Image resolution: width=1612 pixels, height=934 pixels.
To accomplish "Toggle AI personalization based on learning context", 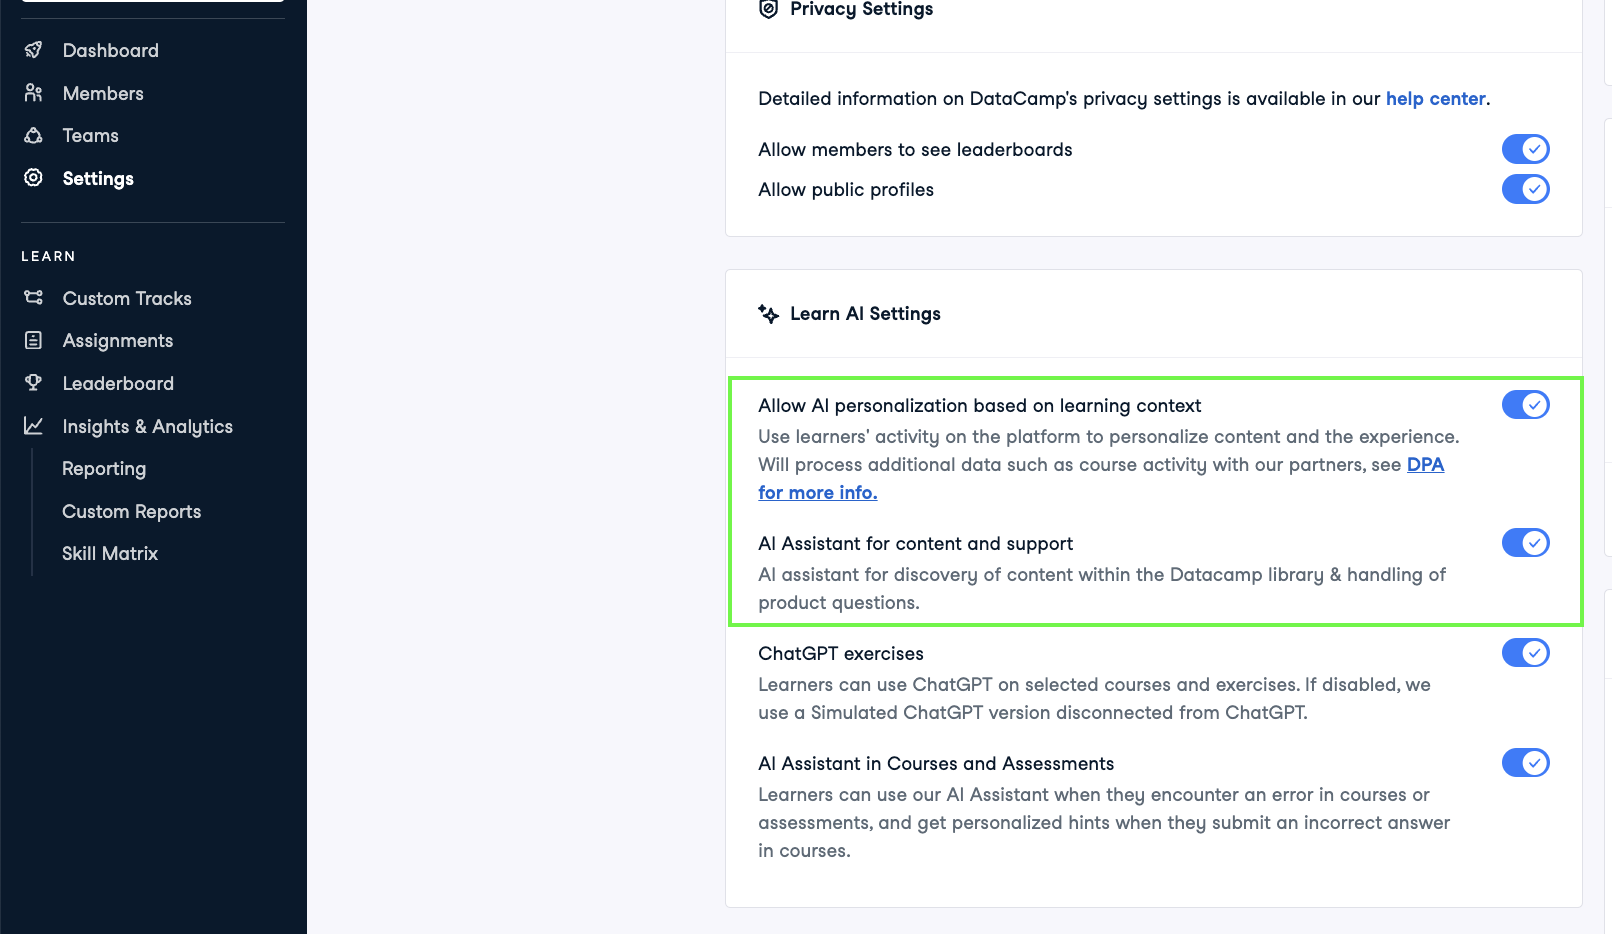I will click(x=1525, y=405).
